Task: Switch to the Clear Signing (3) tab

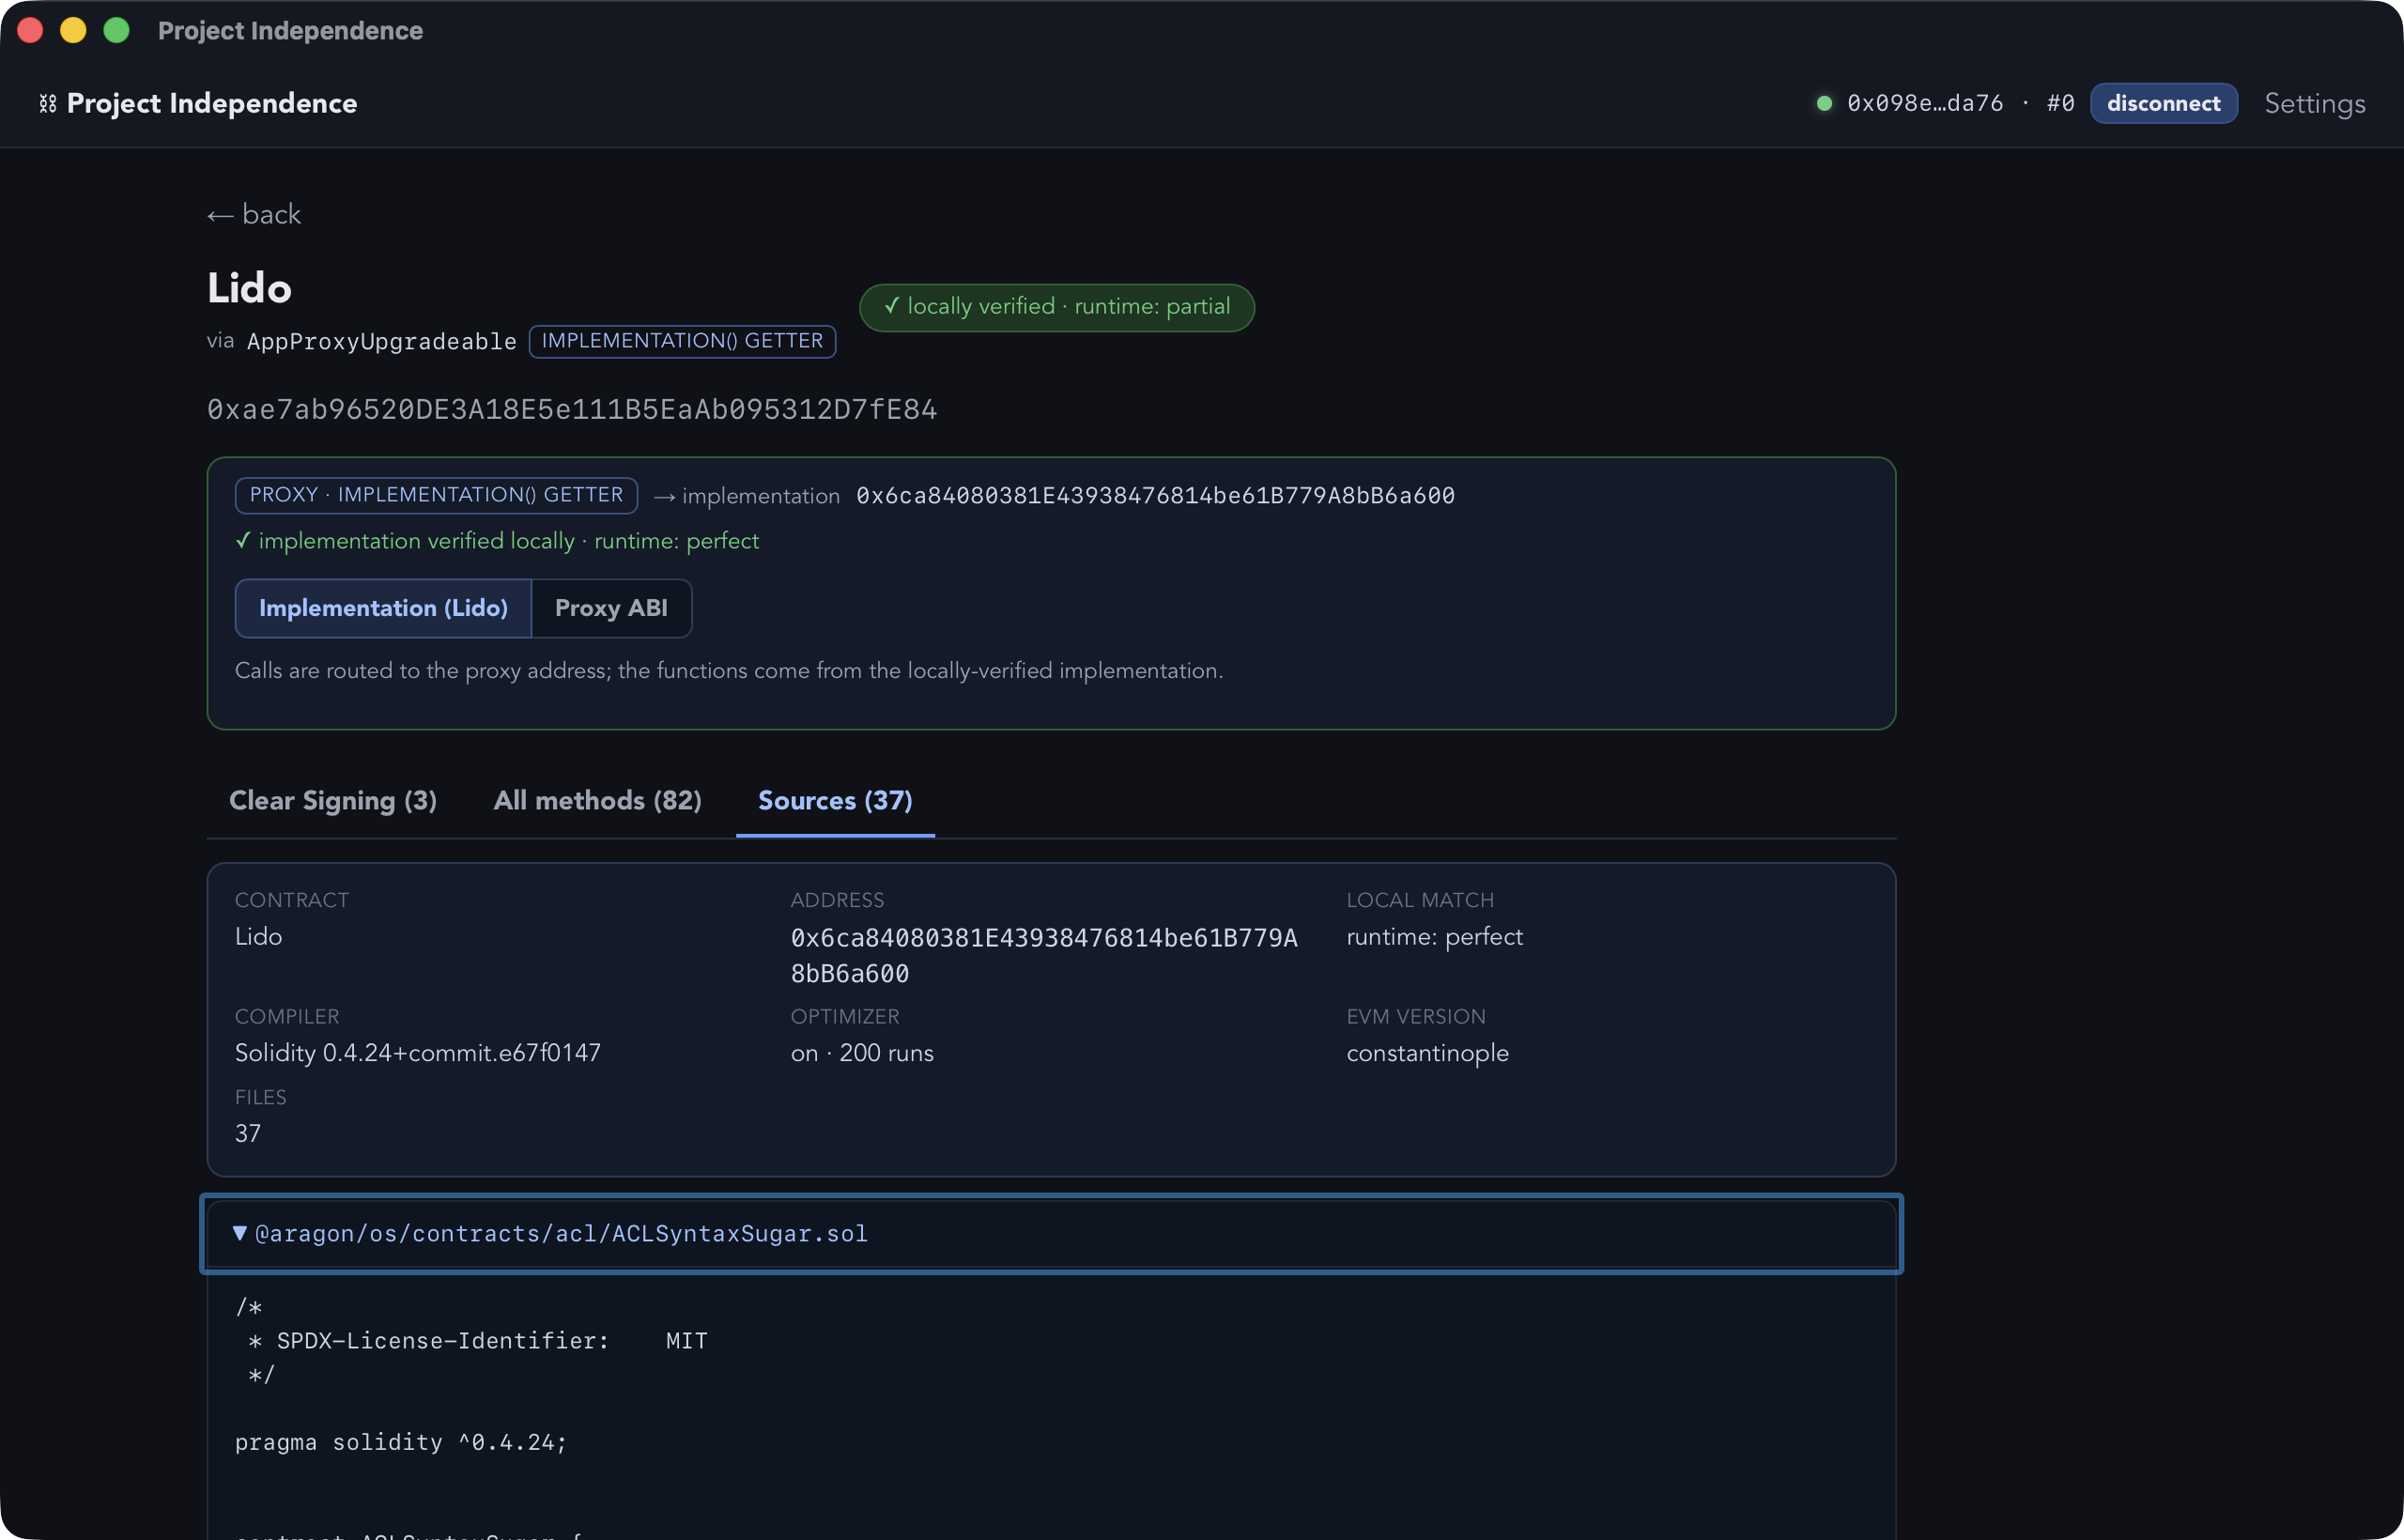Action: (x=333, y=801)
